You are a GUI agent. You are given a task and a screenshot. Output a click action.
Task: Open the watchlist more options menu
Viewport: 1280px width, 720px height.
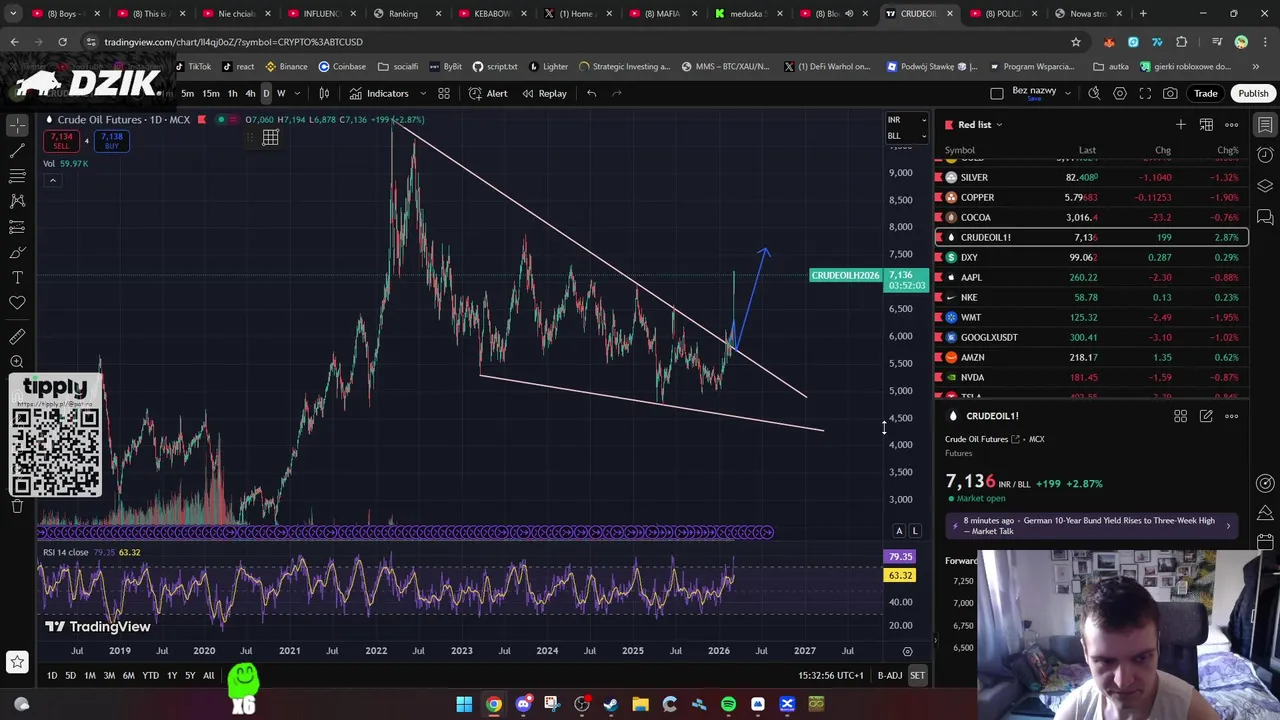point(1232,125)
